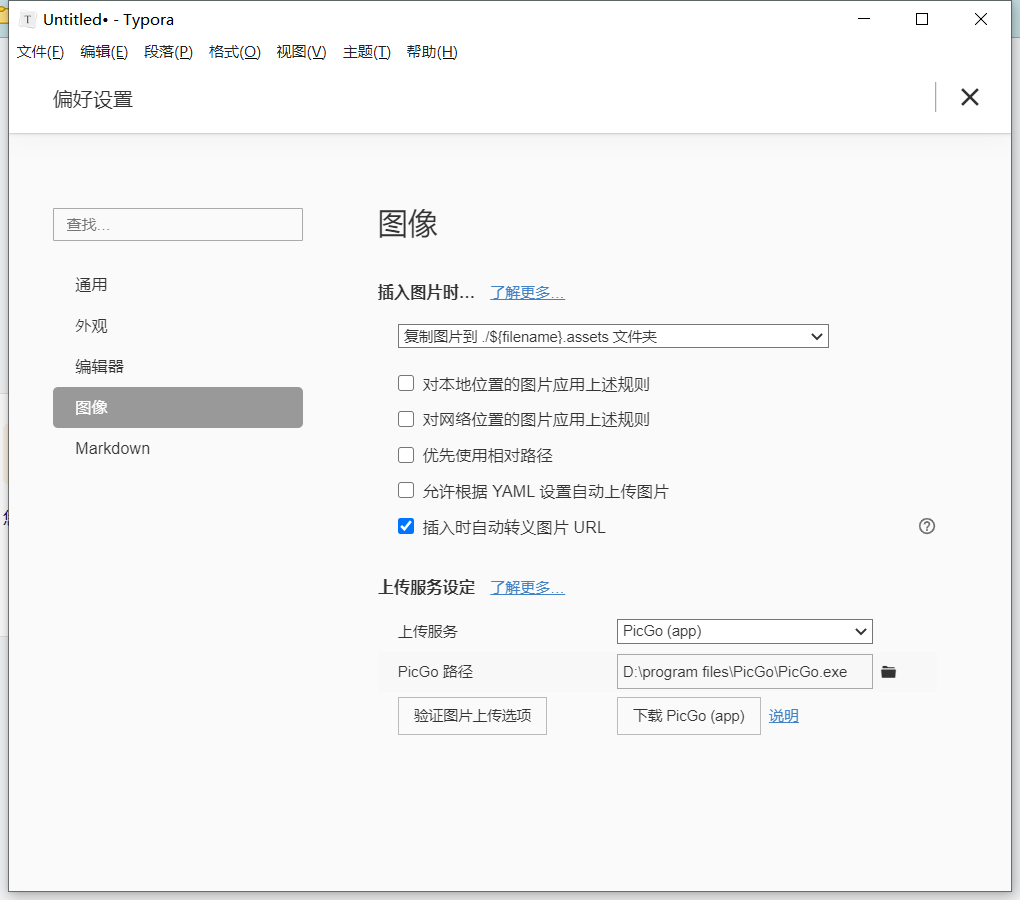Image resolution: width=1020 pixels, height=900 pixels.
Task: Toggle YAML auto-upload images checkbox
Action: [x=406, y=490]
